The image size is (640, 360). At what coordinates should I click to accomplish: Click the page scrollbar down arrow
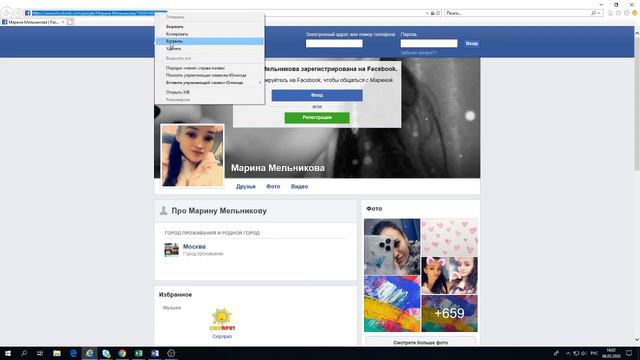(x=637, y=340)
